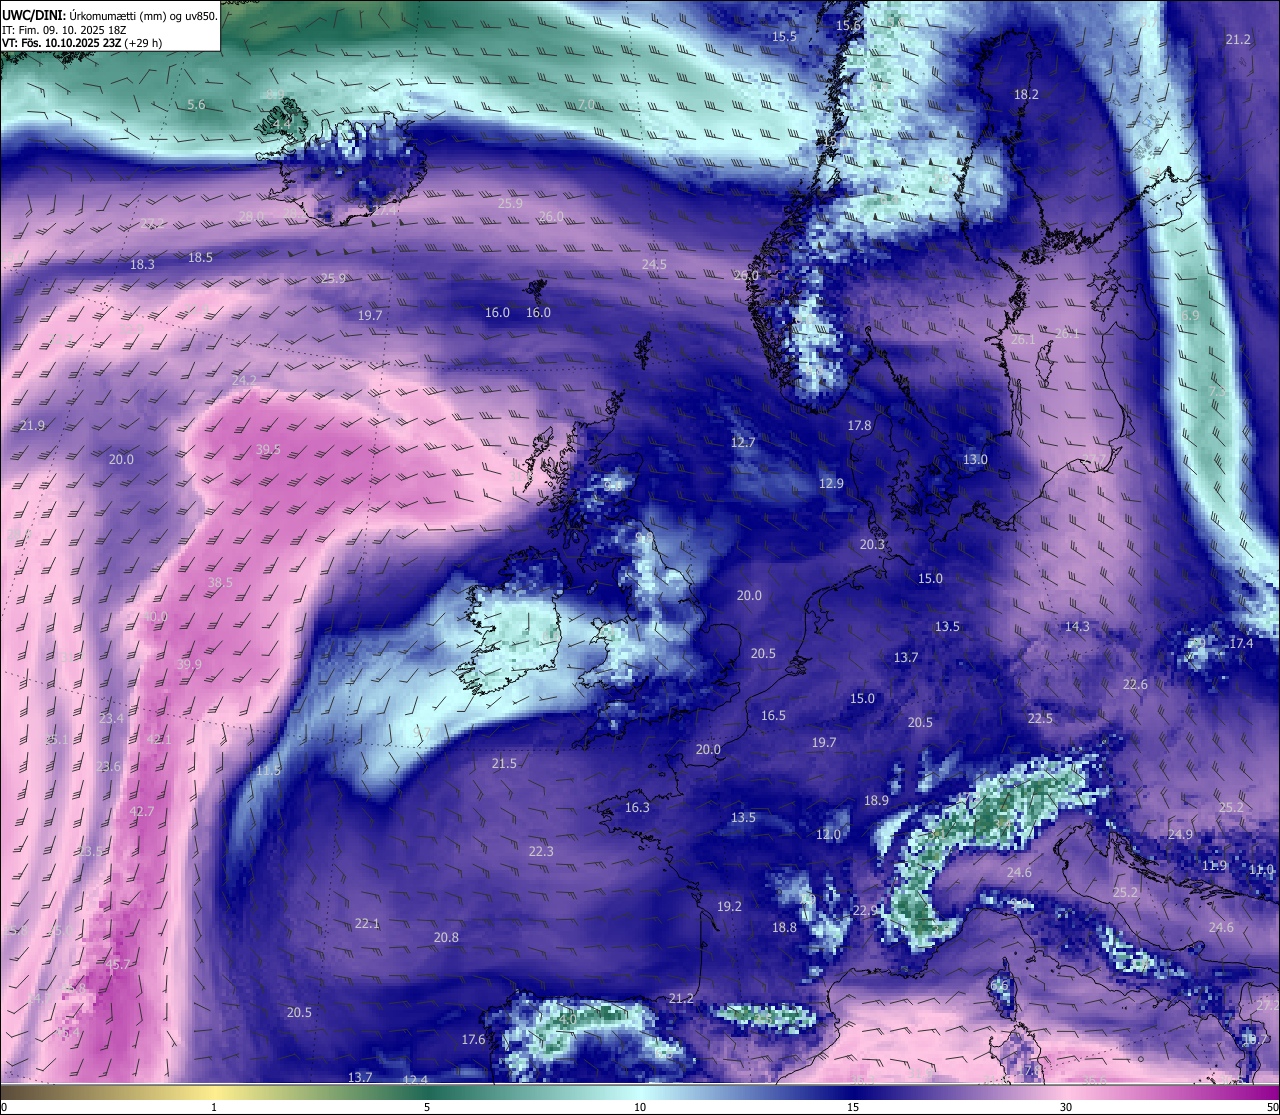Click the 22.9 map value
This screenshot has width=1280, height=1115.
865,911
